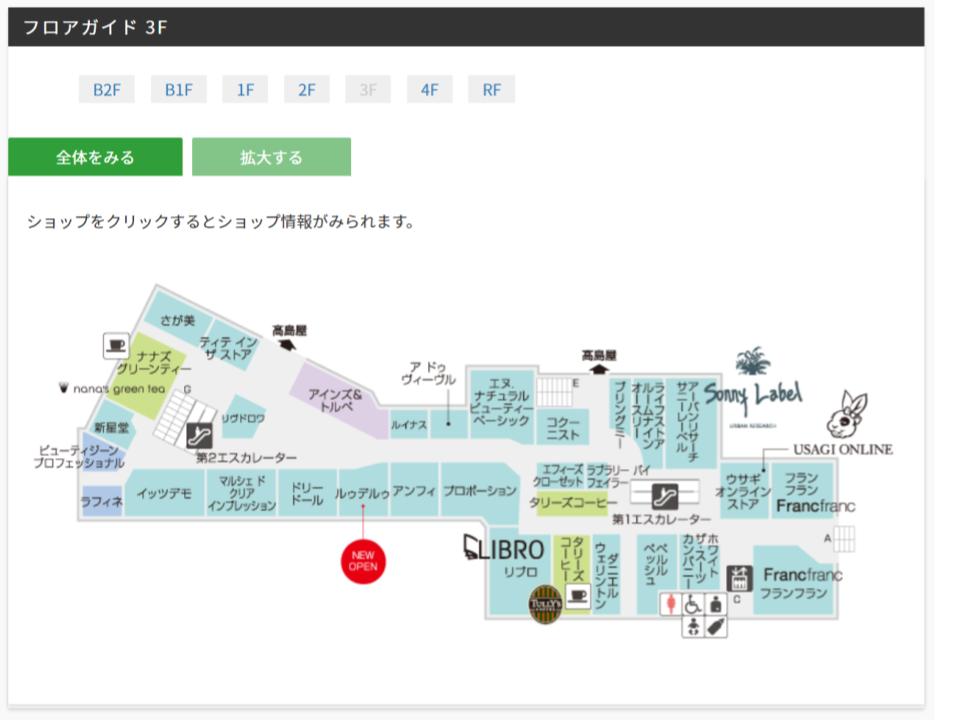
Task: Click the cafe cup icon near ナナズグリーンティー
Action: coord(116,346)
